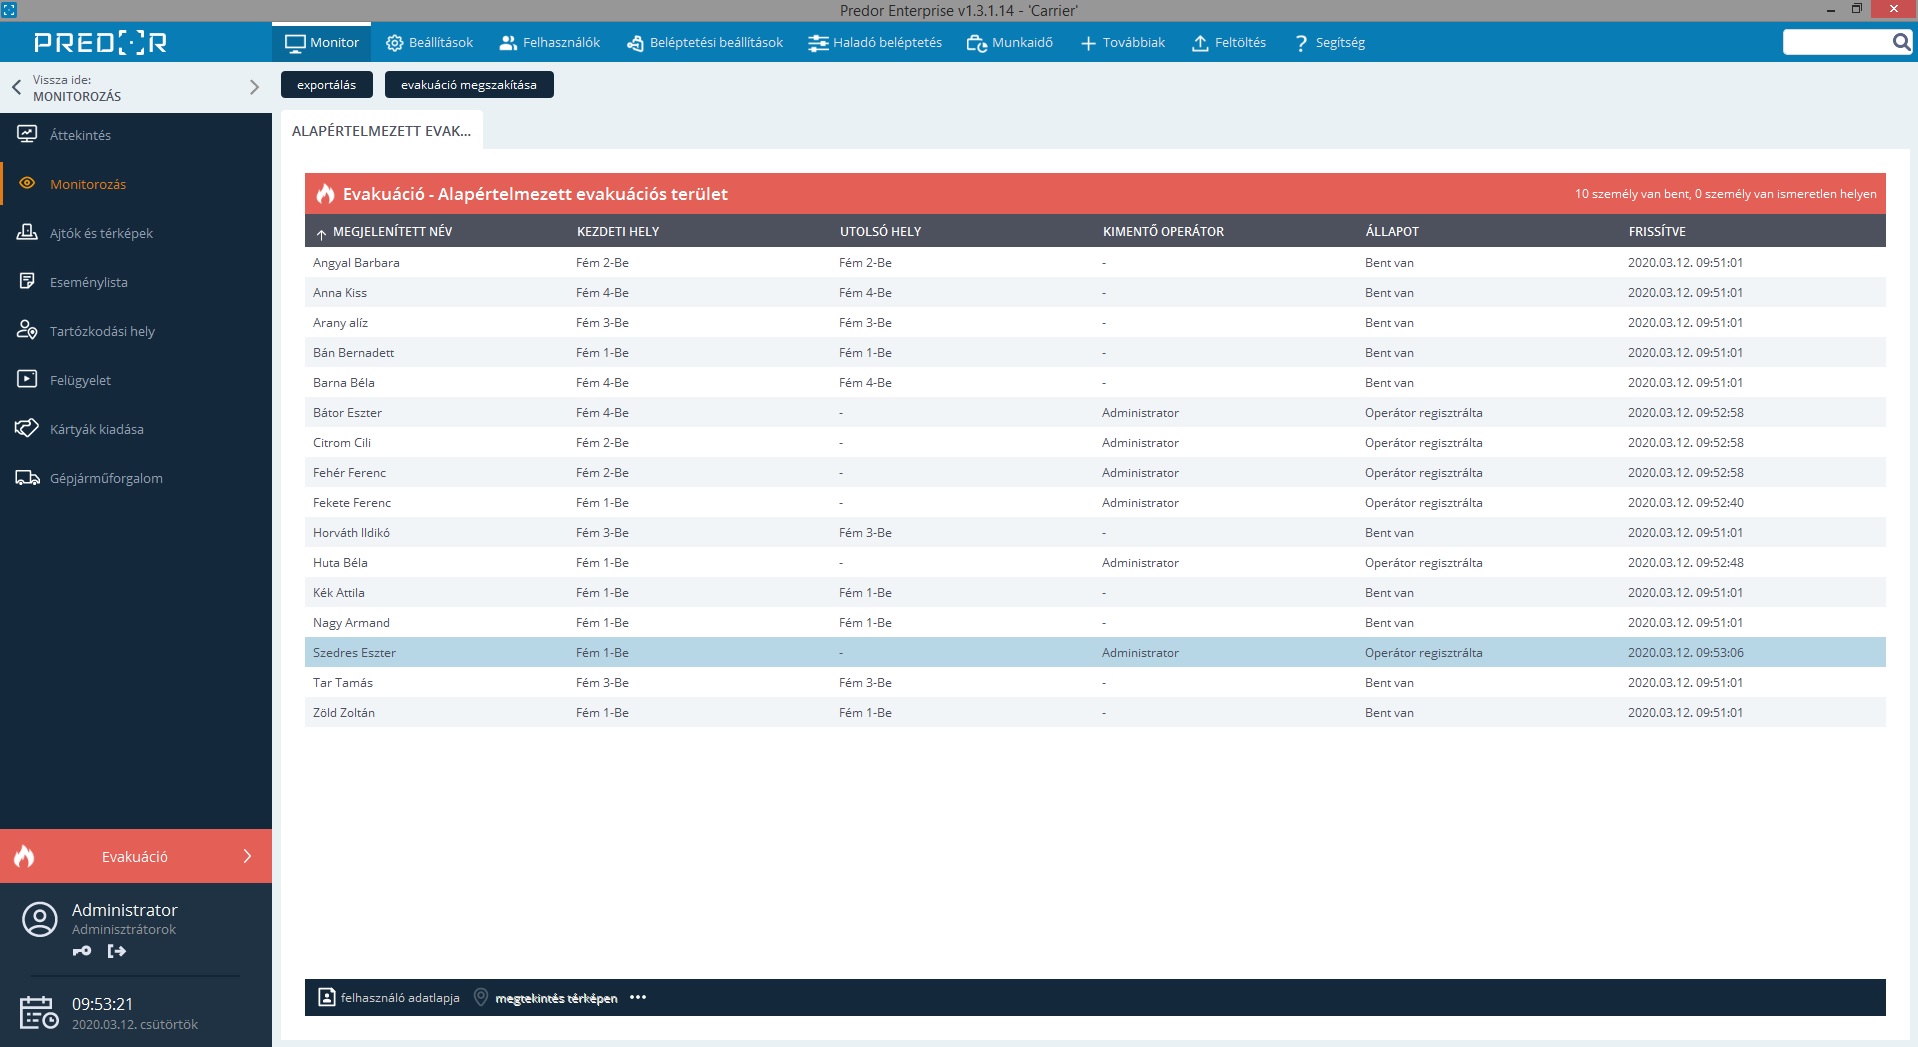Open the Administrator user avatar icon
The image size is (1918, 1047).
pos(40,919)
